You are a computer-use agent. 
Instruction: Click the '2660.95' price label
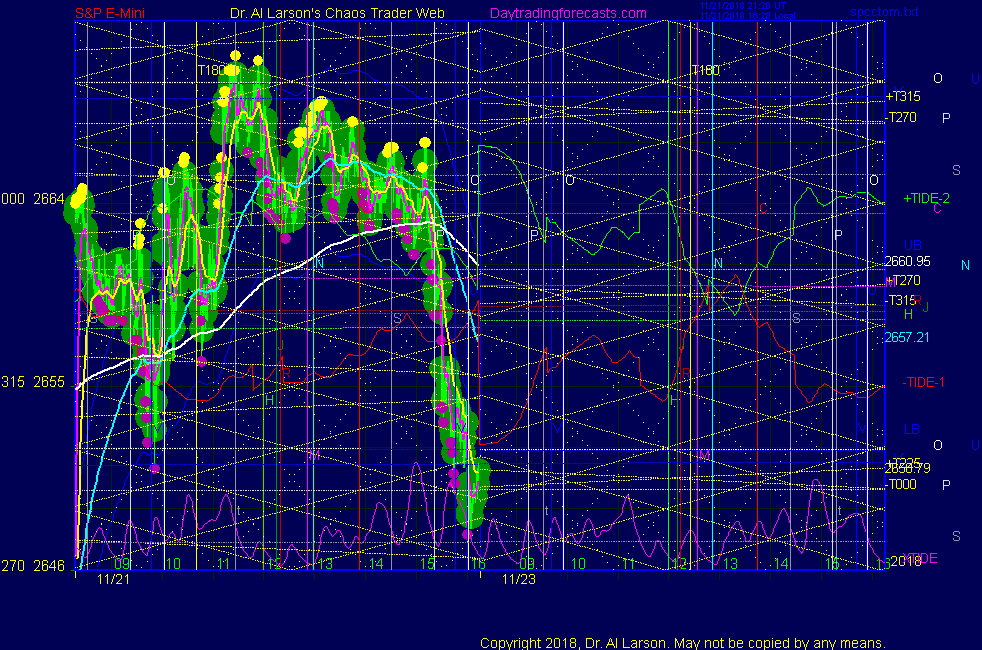(907, 261)
